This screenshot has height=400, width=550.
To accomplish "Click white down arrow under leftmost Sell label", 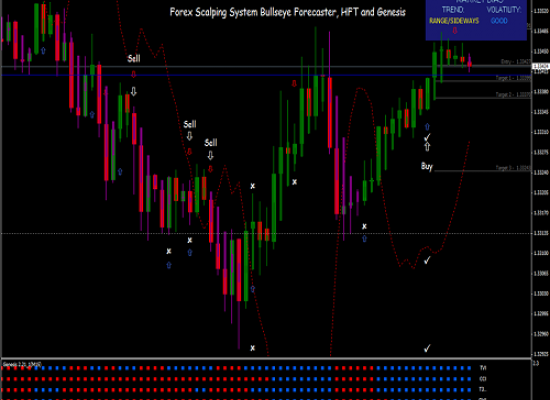I will (134, 92).
